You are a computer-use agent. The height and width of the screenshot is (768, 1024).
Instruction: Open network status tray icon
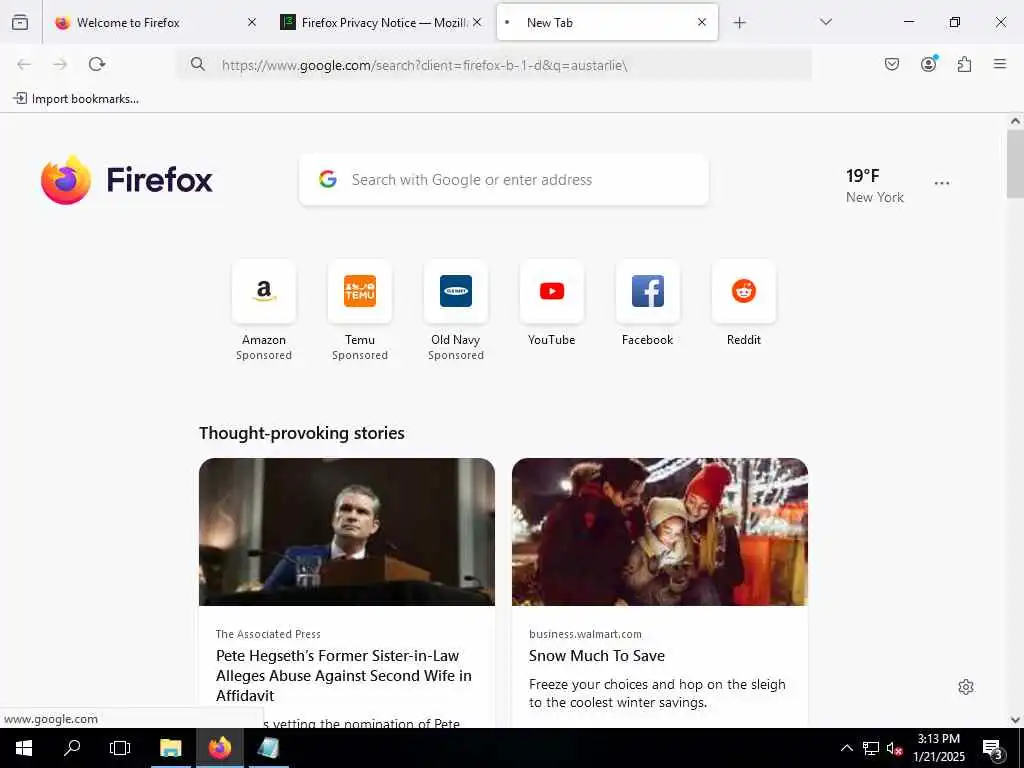[871, 748]
